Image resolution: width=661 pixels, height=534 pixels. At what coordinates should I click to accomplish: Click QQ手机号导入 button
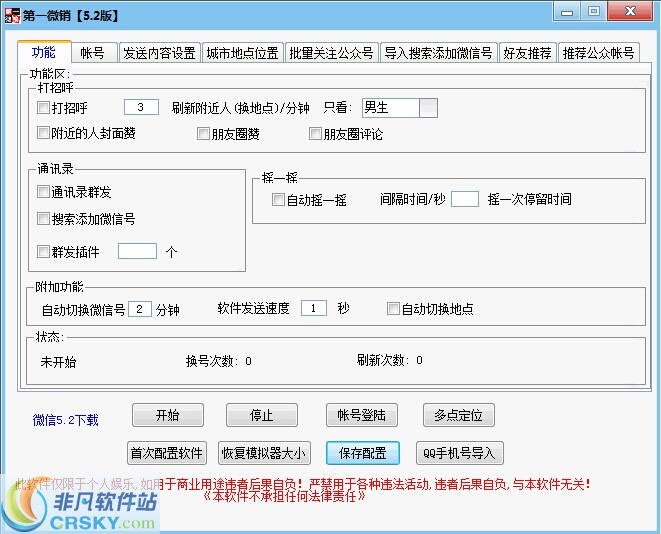coord(459,453)
